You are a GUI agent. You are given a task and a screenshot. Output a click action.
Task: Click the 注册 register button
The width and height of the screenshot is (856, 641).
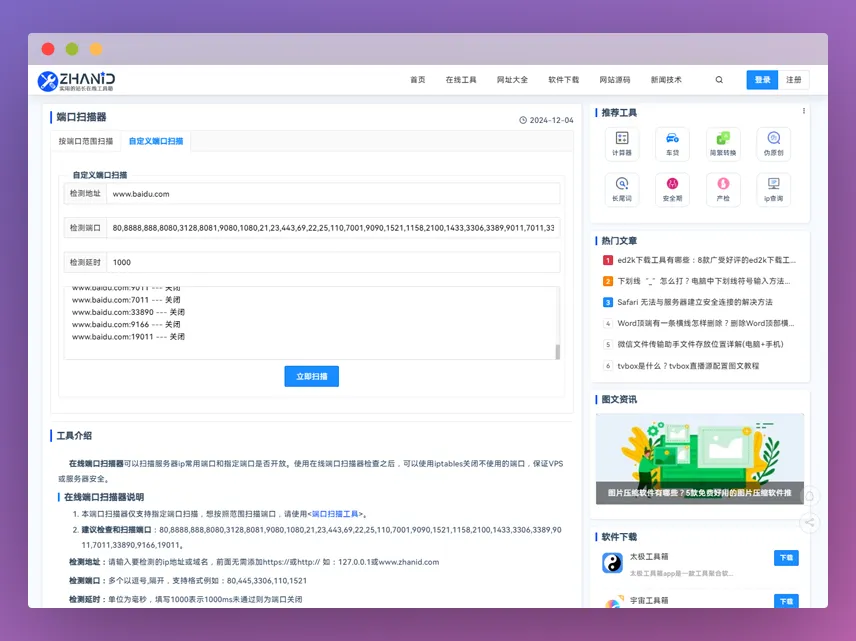point(795,79)
